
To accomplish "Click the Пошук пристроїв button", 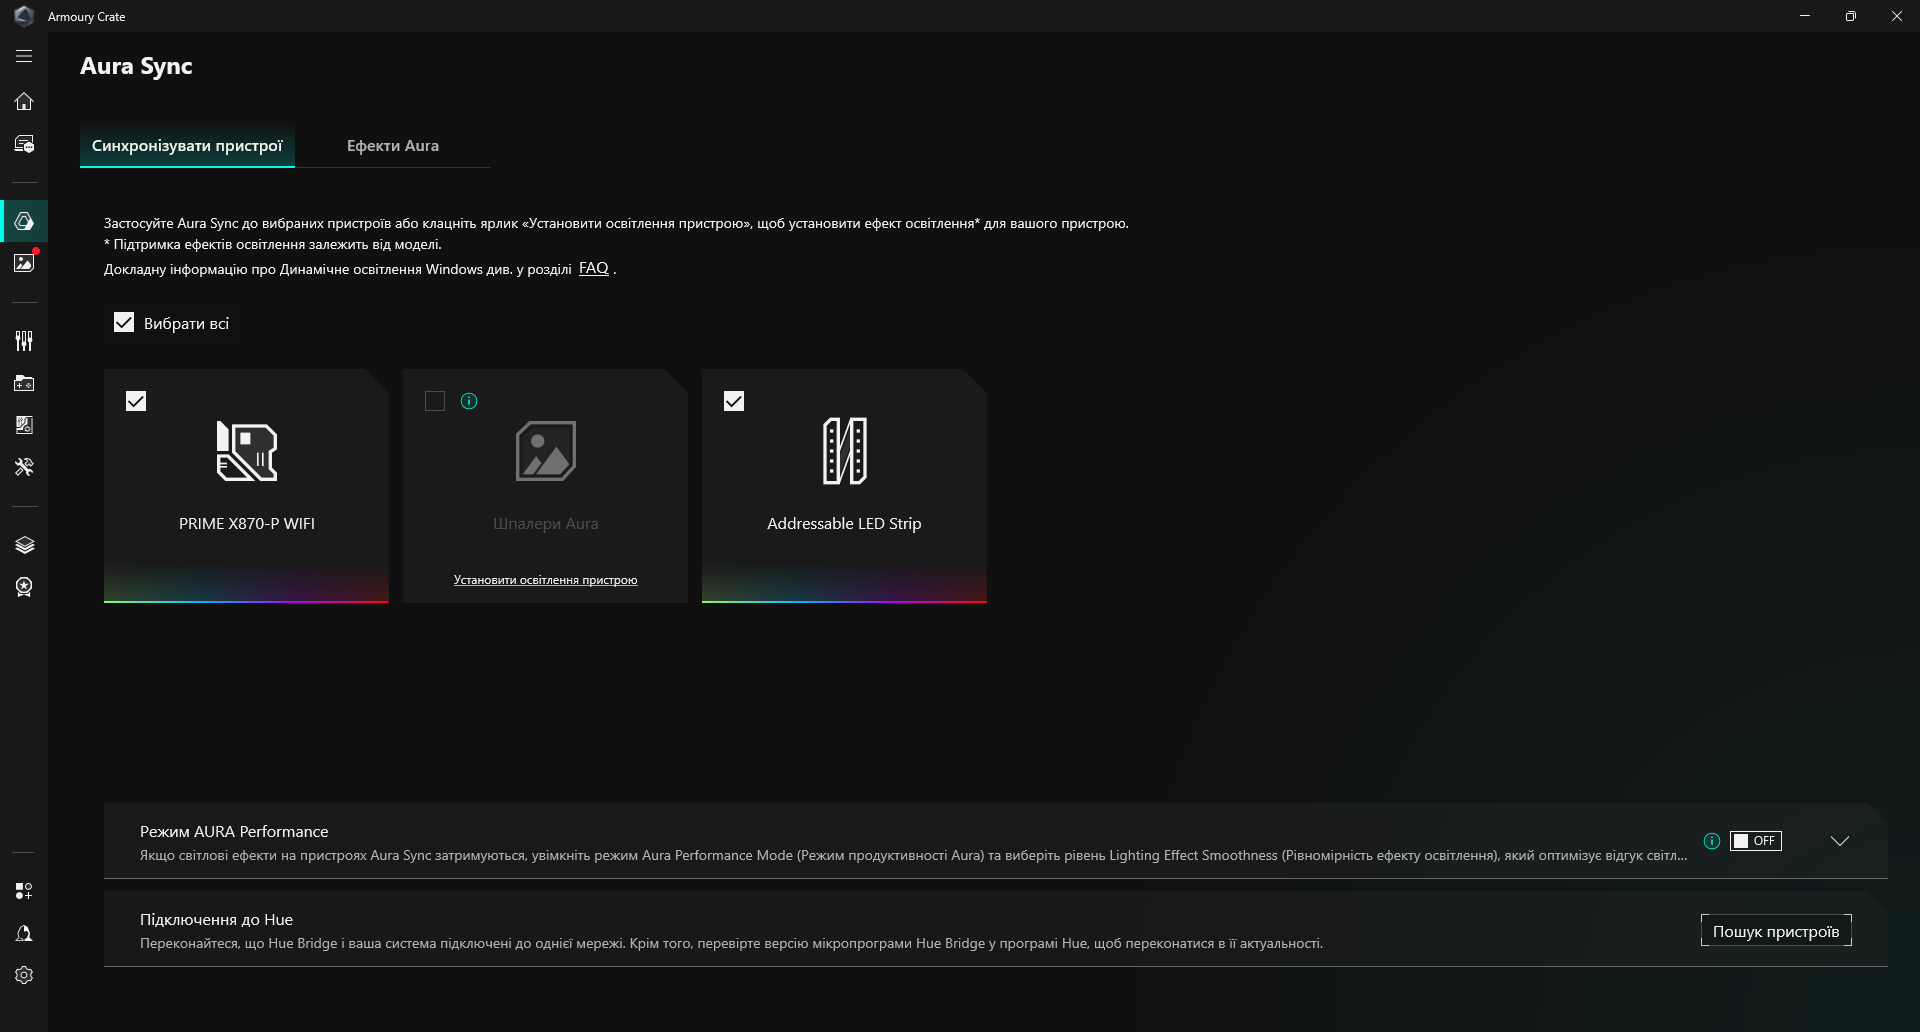I will click(x=1776, y=931).
